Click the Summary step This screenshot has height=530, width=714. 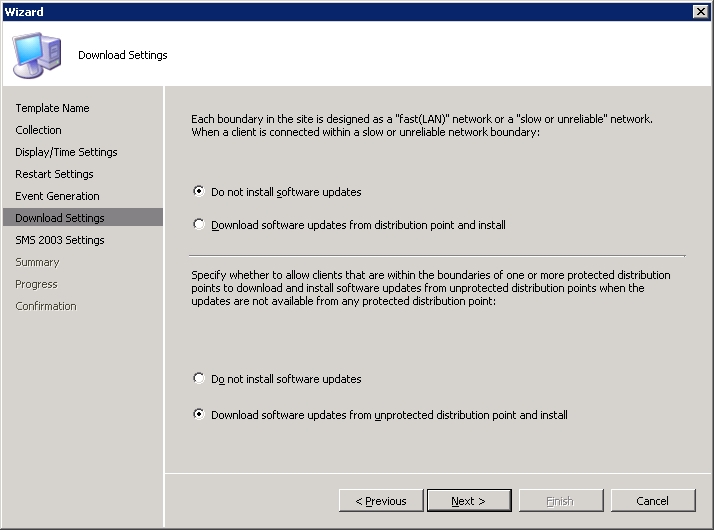[x=37, y=262]
